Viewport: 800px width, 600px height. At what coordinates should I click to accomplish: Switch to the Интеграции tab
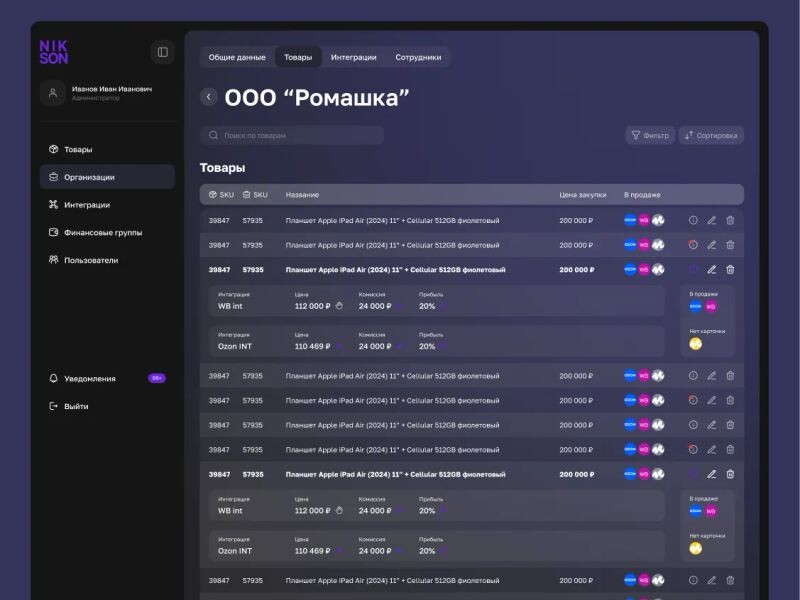(x=354, y=57)
